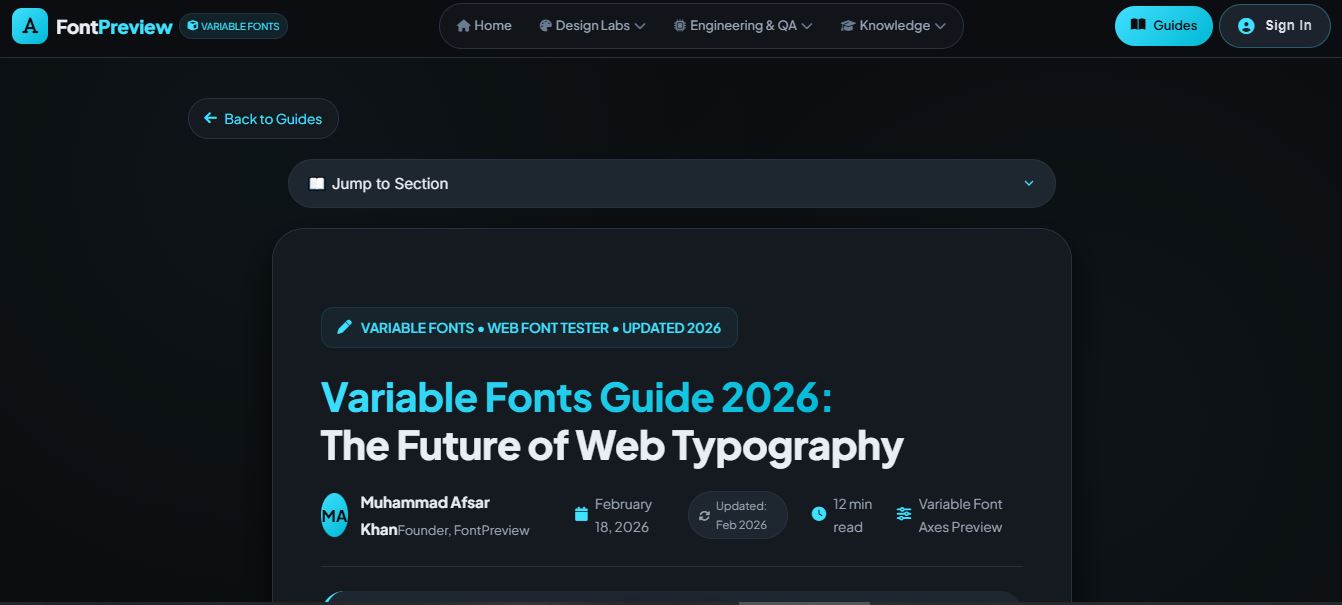Image resolution: width=1342 pixels, height=605 pixels.
Task: Click the book icon in Jump to Section
Action: 317,183
